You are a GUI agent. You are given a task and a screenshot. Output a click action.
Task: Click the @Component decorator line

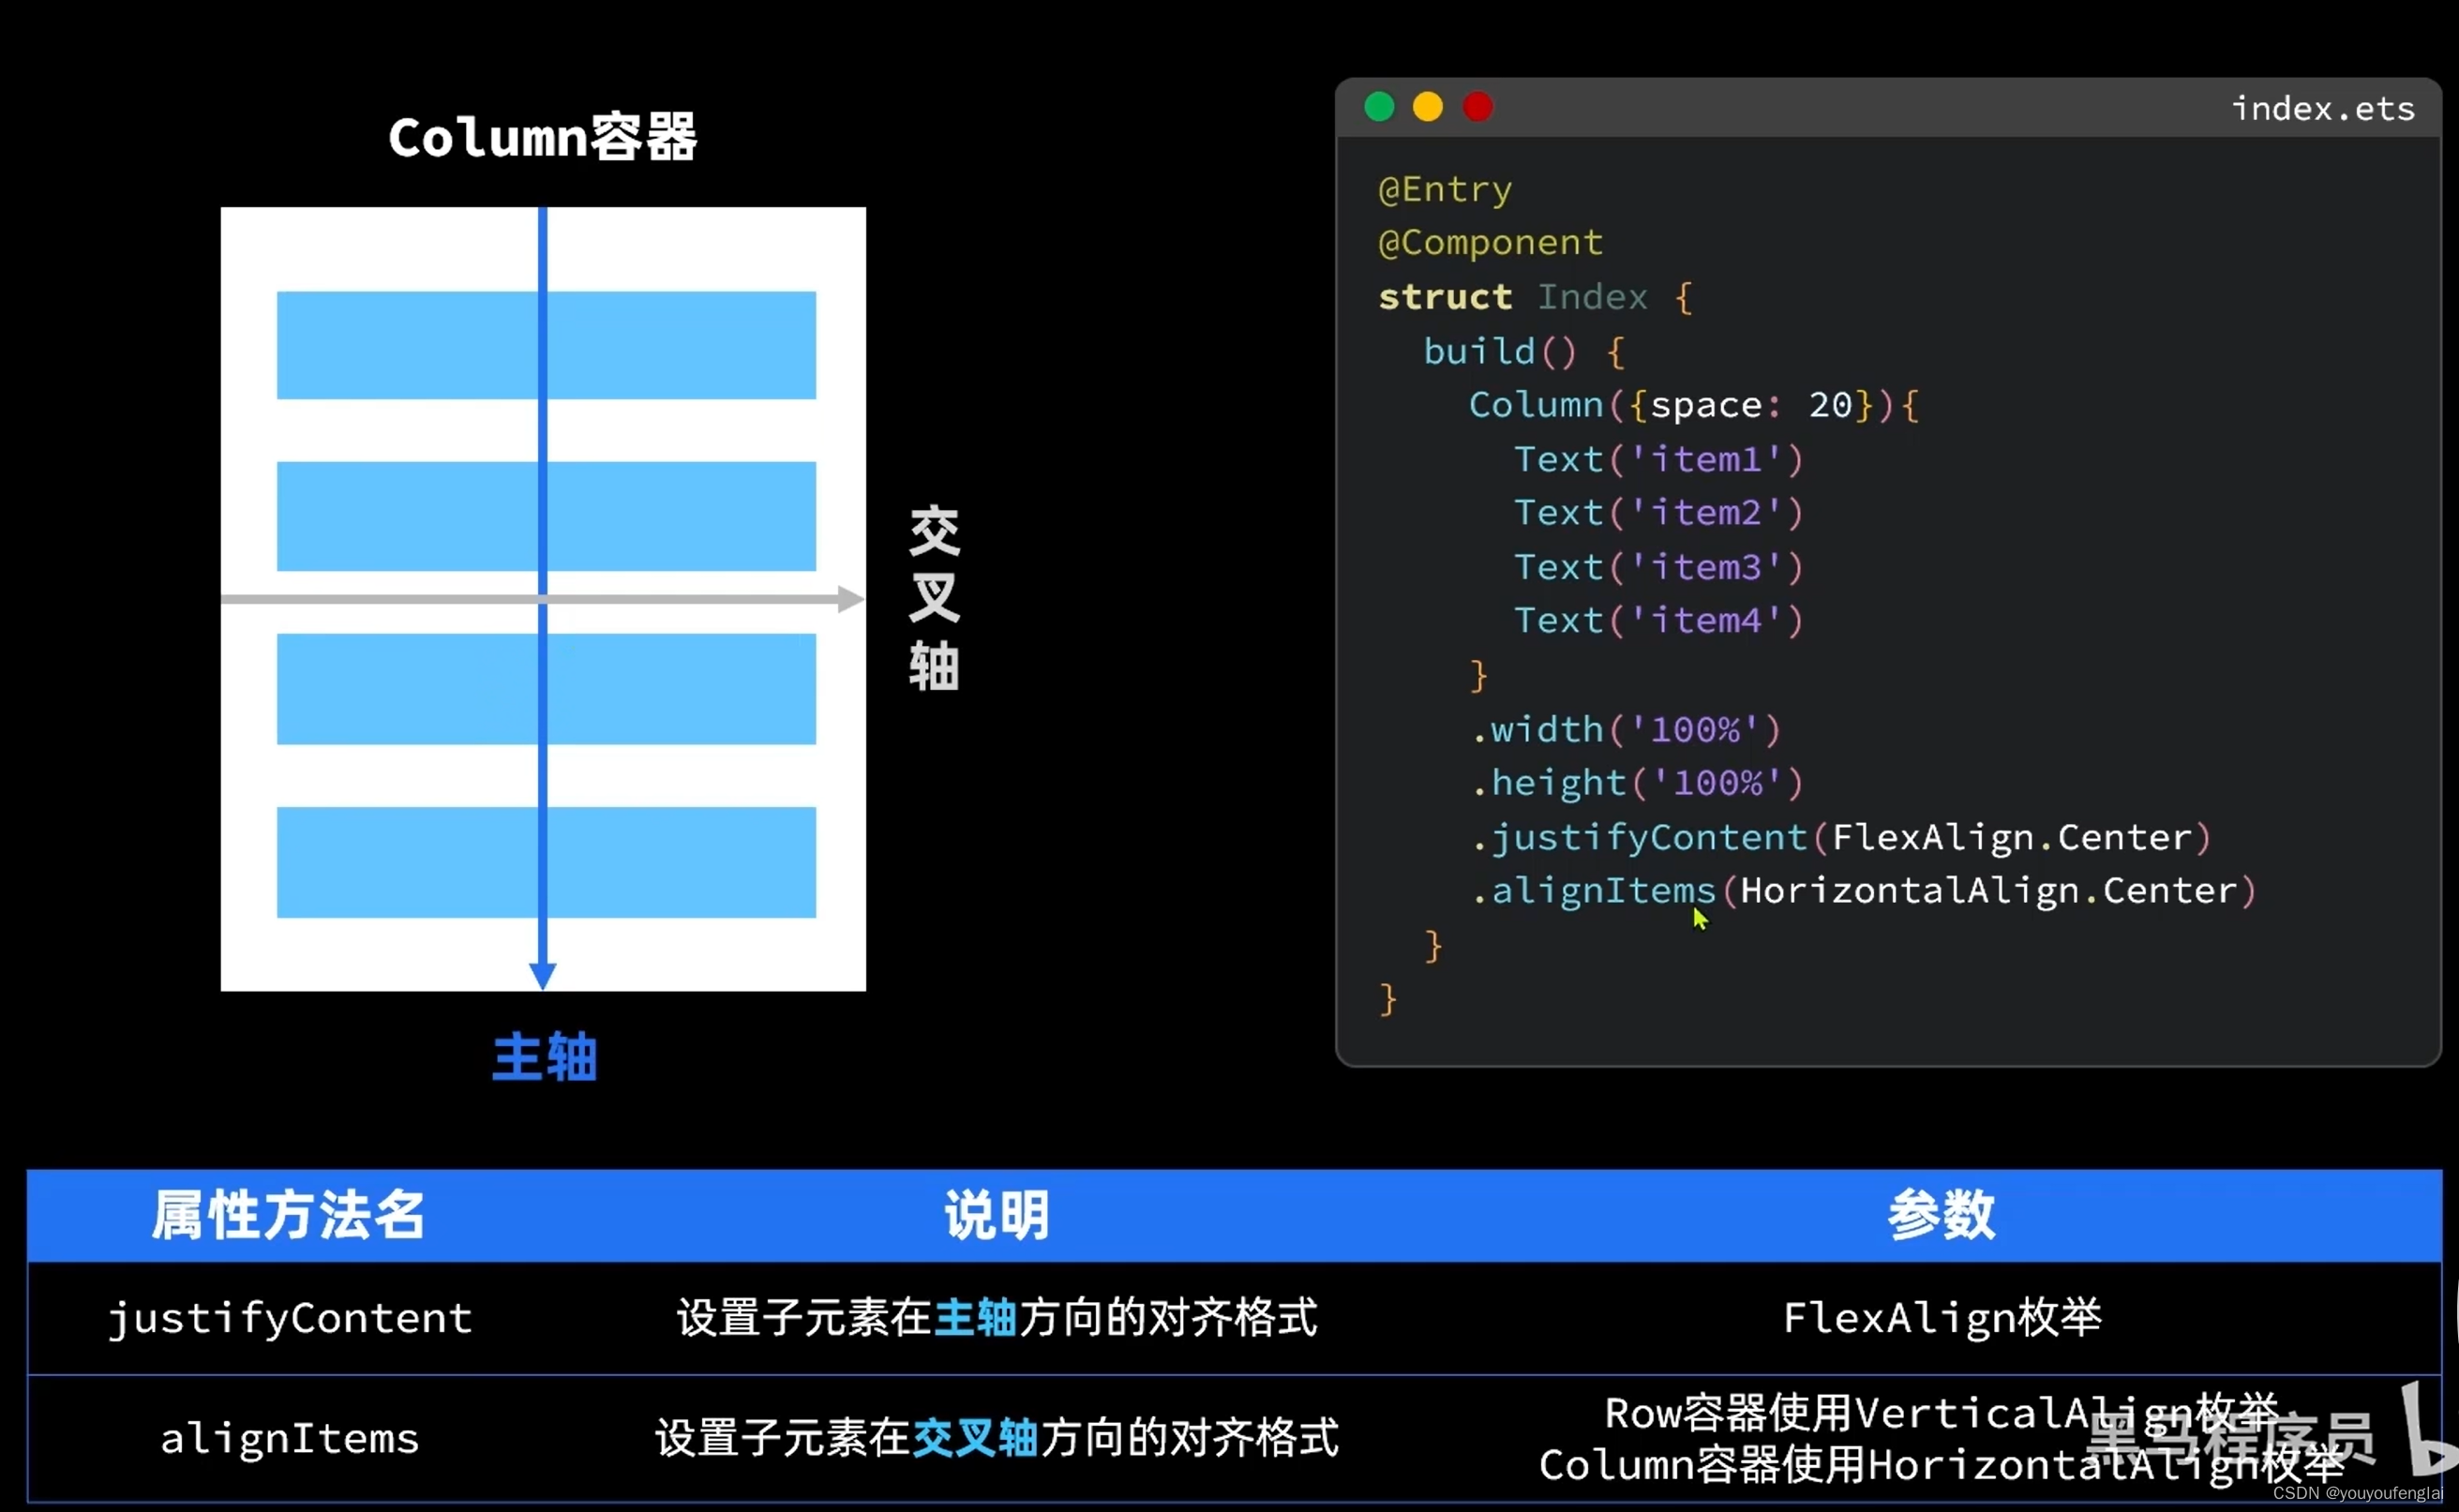click(1490, 243)
